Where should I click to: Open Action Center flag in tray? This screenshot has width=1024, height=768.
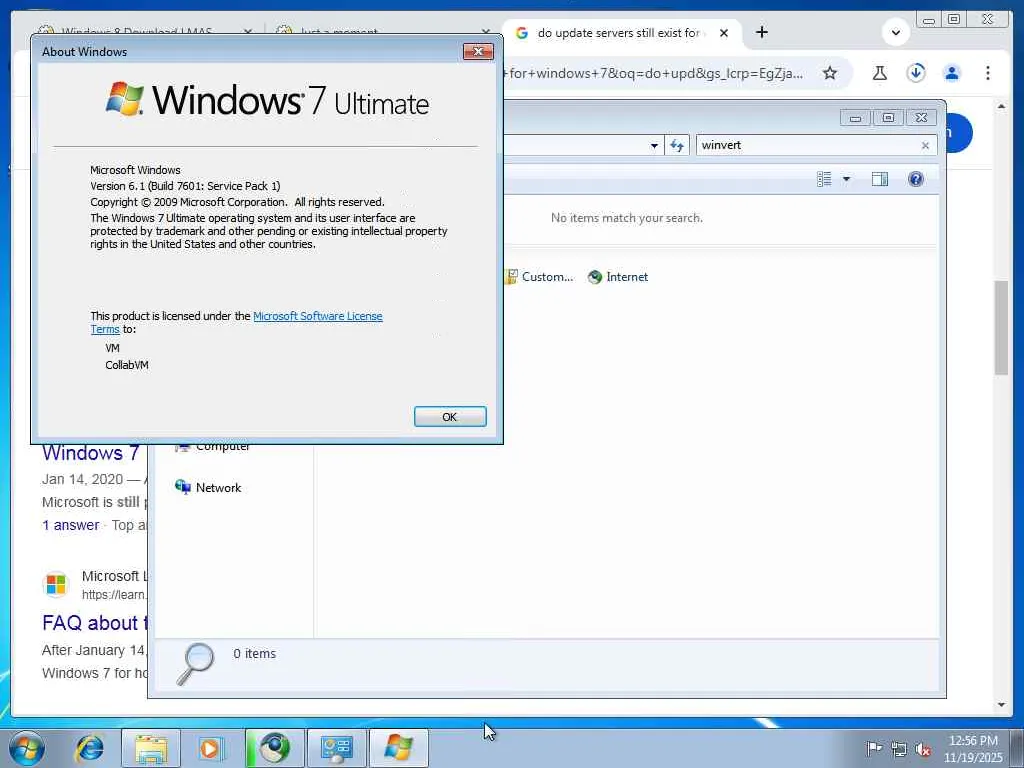(x=873, y=749)
